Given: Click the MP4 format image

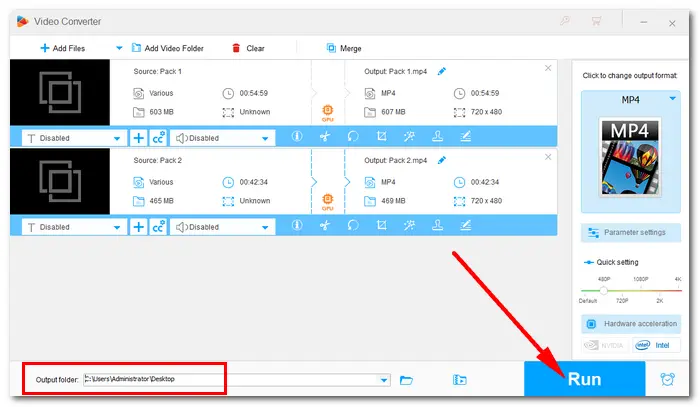Looking at the screenshot, I should tap(630, 157).
